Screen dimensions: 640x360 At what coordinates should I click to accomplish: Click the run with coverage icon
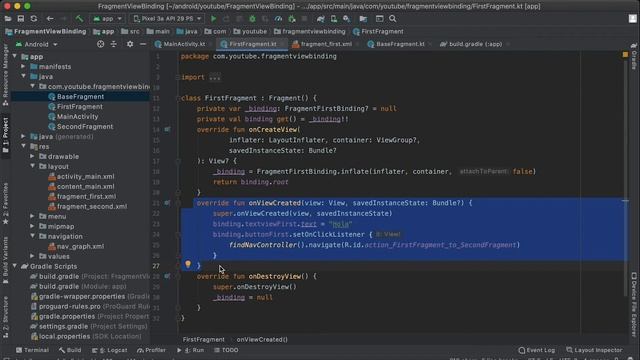point(265,19)
